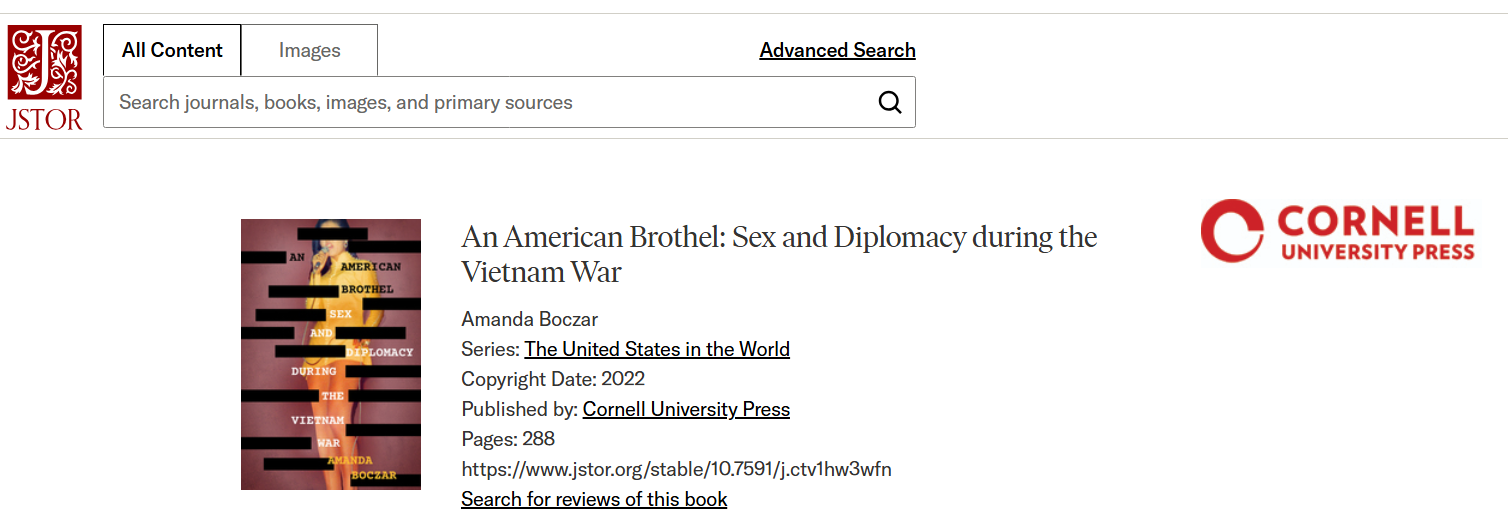Click the book title heading

pyautogui.click(x=778, y=254)
